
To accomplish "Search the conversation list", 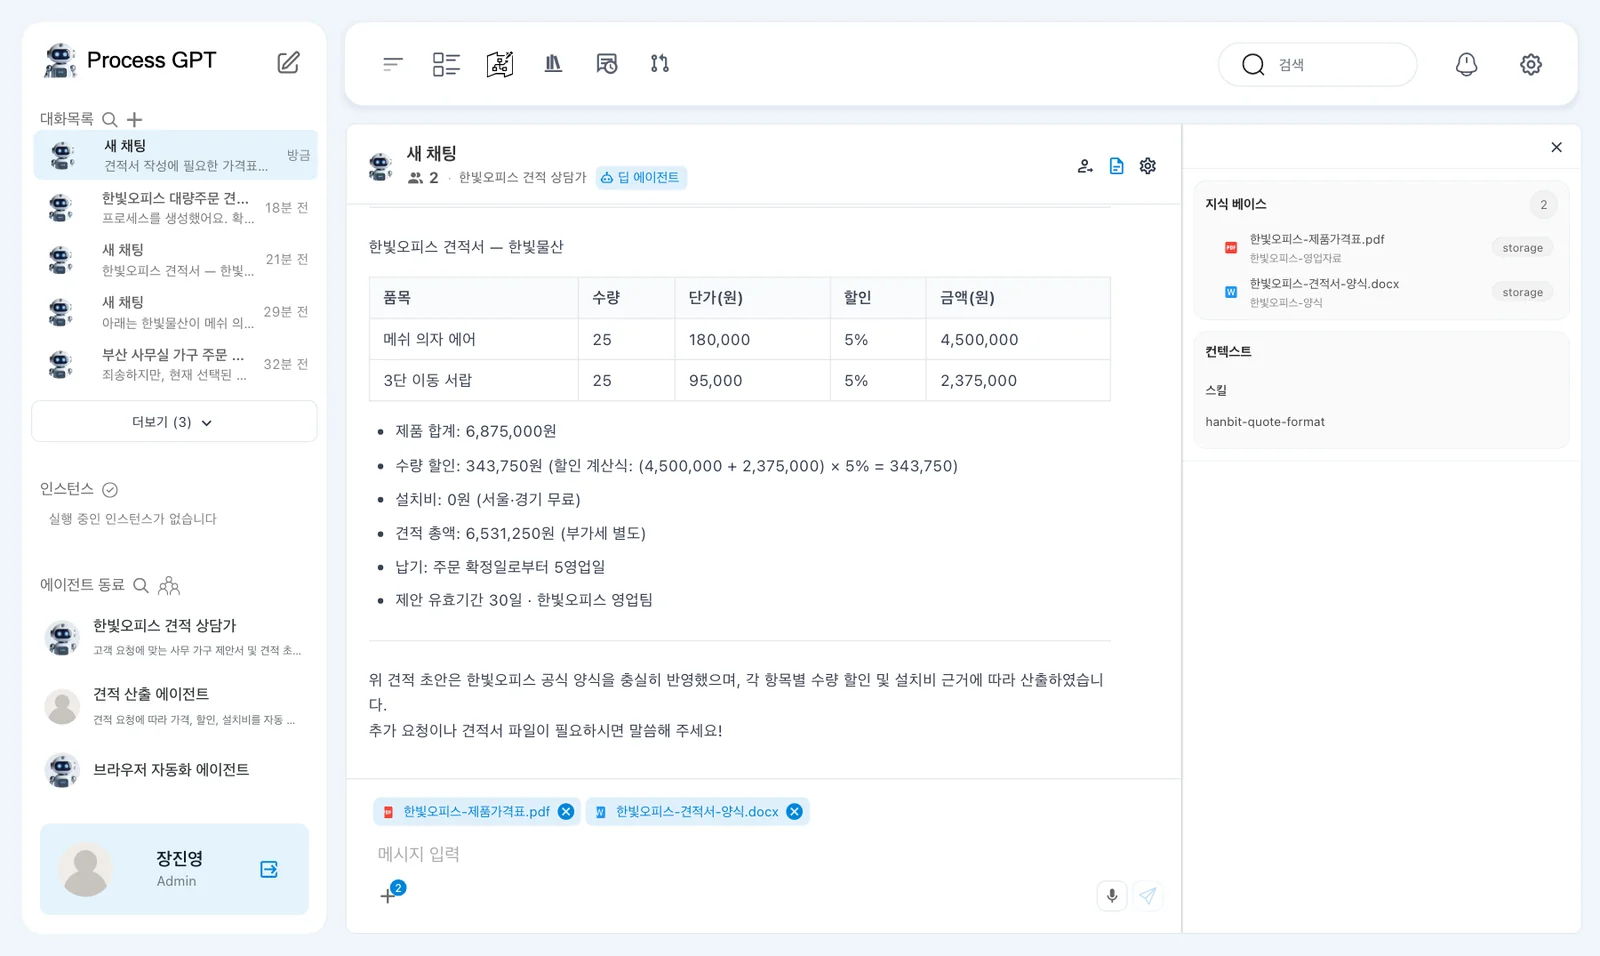I will pyautogui.click(x=110, y=119).
